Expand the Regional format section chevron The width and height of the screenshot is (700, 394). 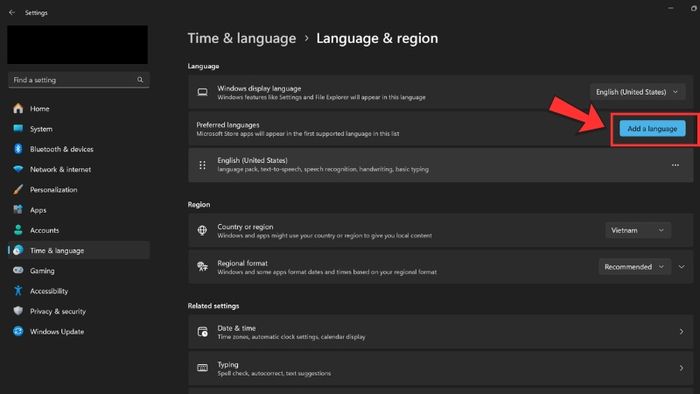[681, 267]
